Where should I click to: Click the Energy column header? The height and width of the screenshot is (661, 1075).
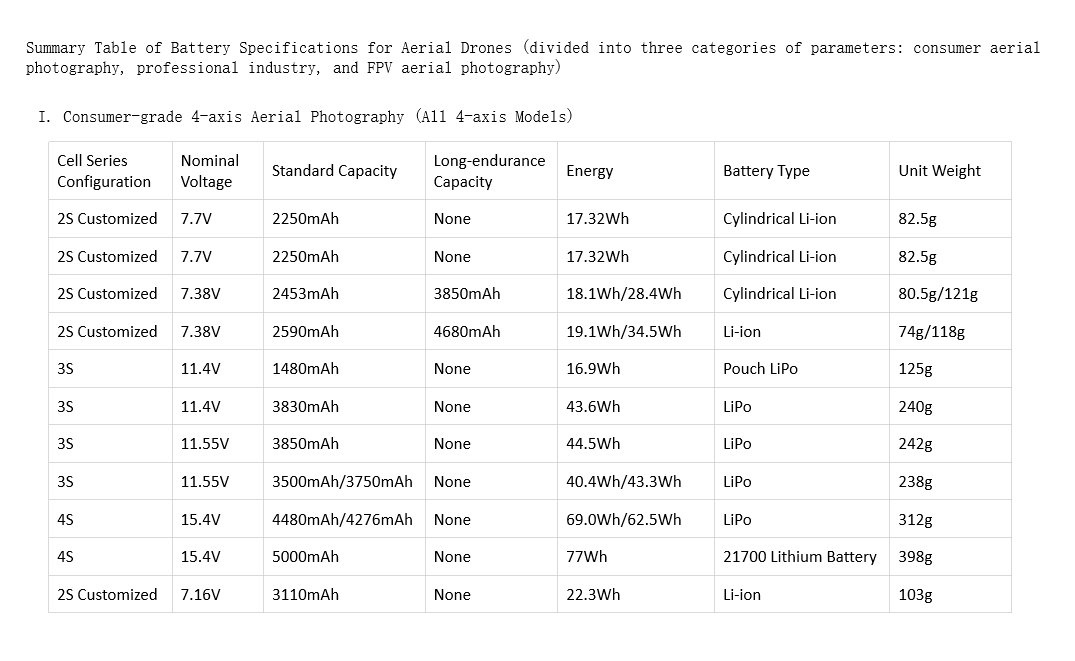(x=636, y=171)
